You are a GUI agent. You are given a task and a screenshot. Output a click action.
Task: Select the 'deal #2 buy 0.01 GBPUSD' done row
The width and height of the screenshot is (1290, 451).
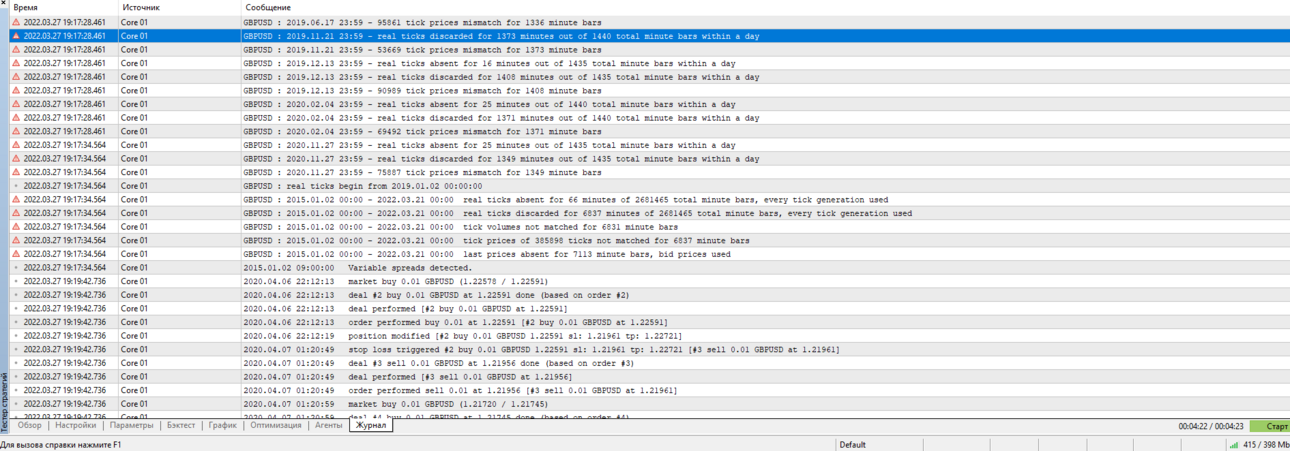pyautogui.click(x=489, y=295)
